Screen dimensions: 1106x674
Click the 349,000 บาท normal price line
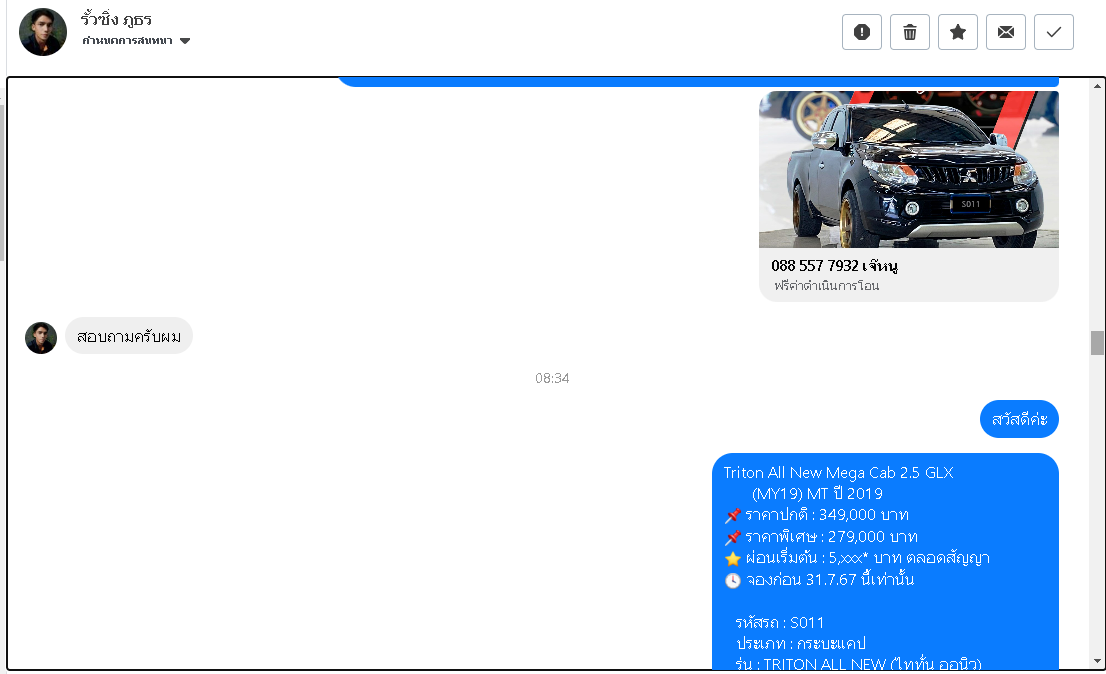tap(817, 515)
